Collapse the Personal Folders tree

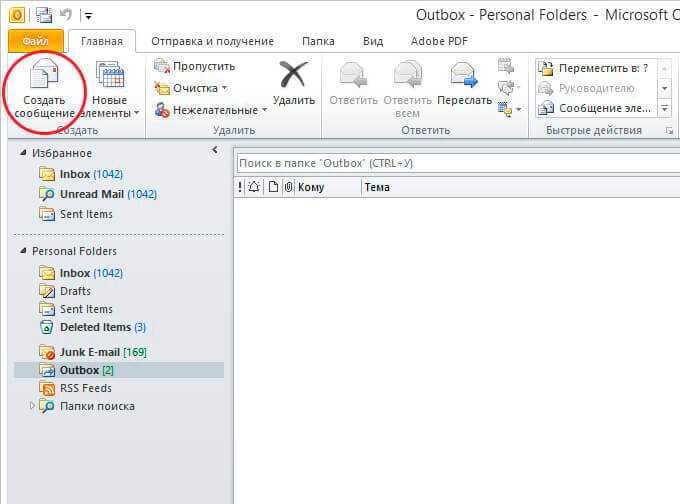point(23,251)
